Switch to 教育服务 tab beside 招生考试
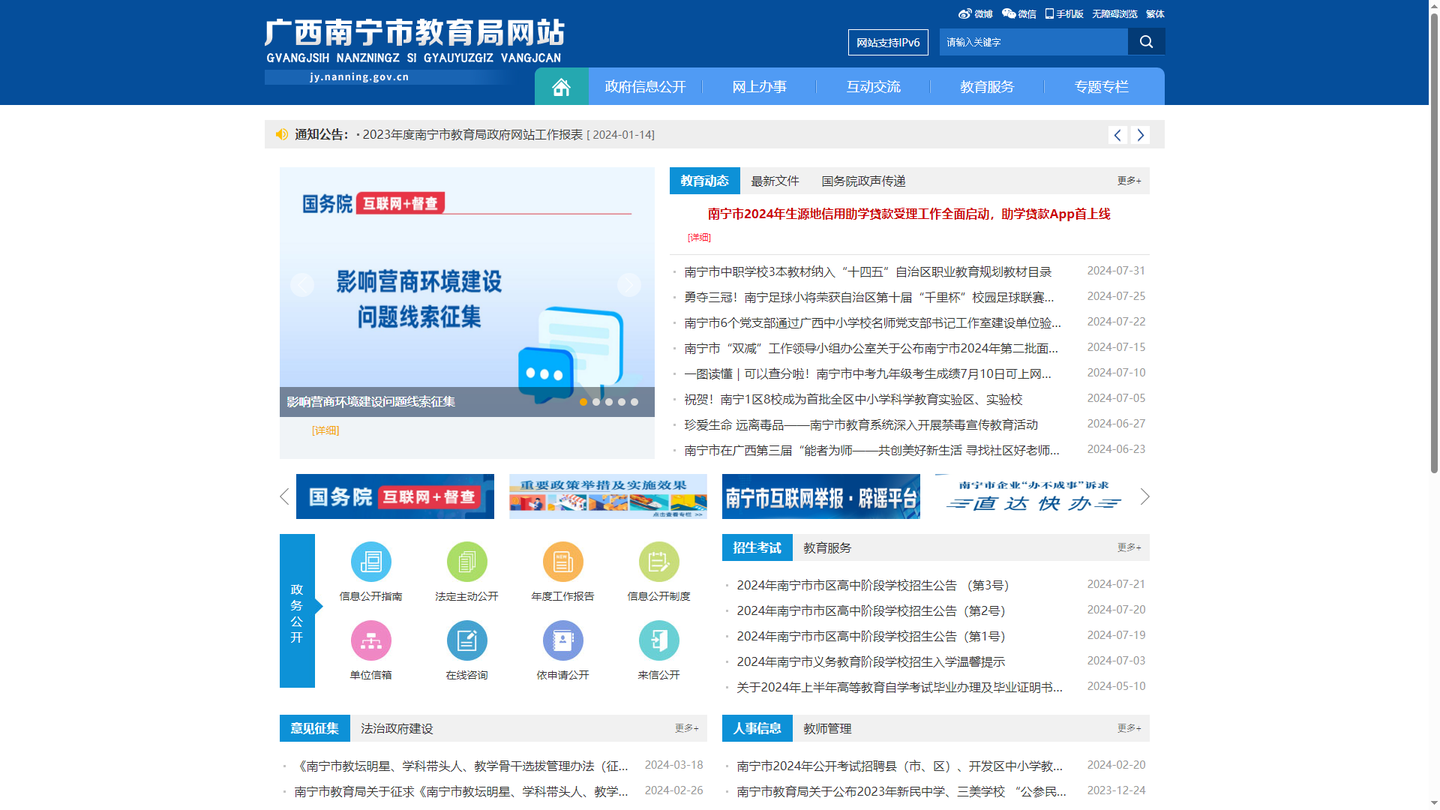 (827, 548)
